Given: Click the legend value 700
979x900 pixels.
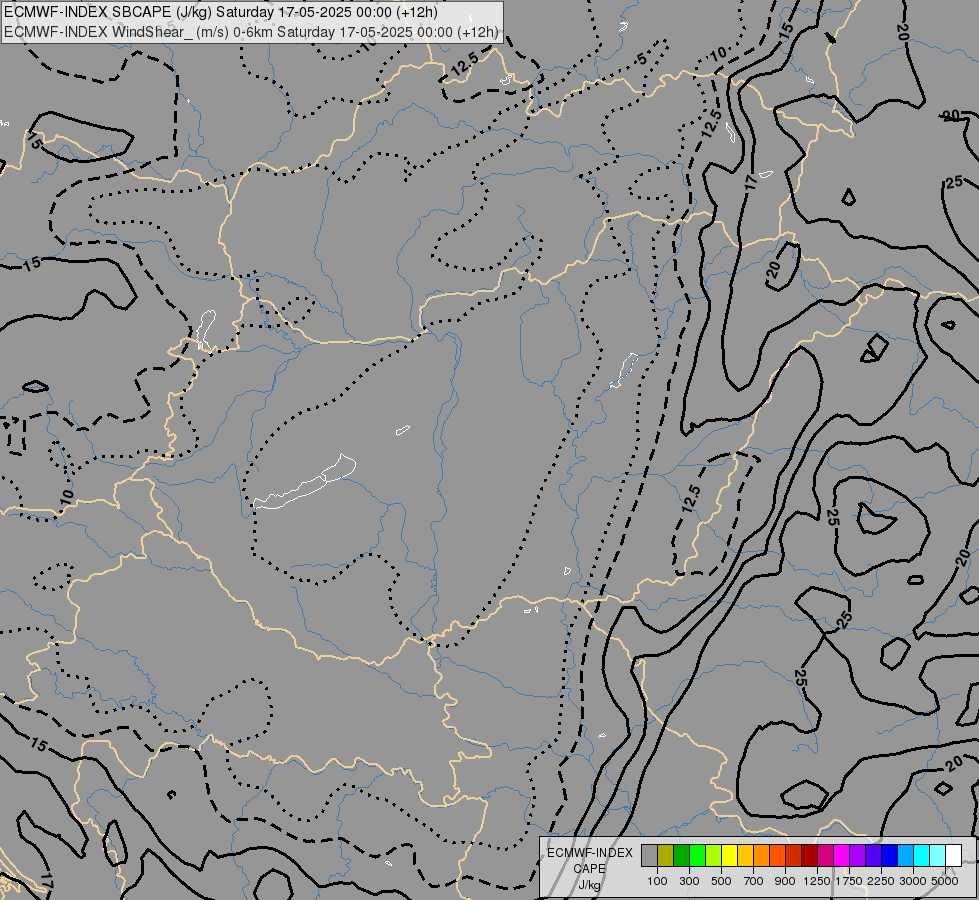Looking at the screenshot, I should (x=754, y=881).
